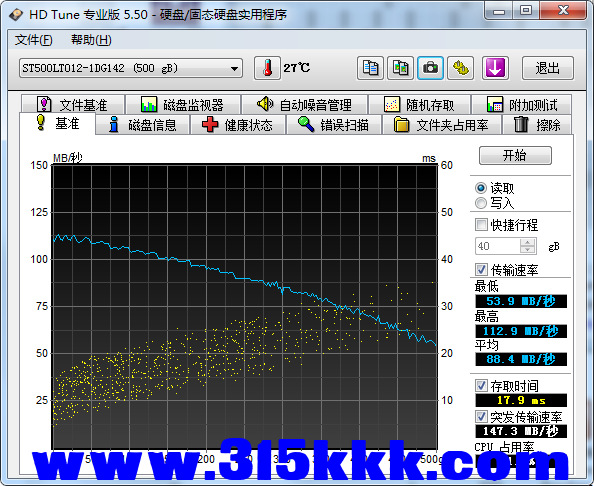This screenshot has width=594, height=486.
Task: Select the 写入 radio button
Action: tap(481, 203)
